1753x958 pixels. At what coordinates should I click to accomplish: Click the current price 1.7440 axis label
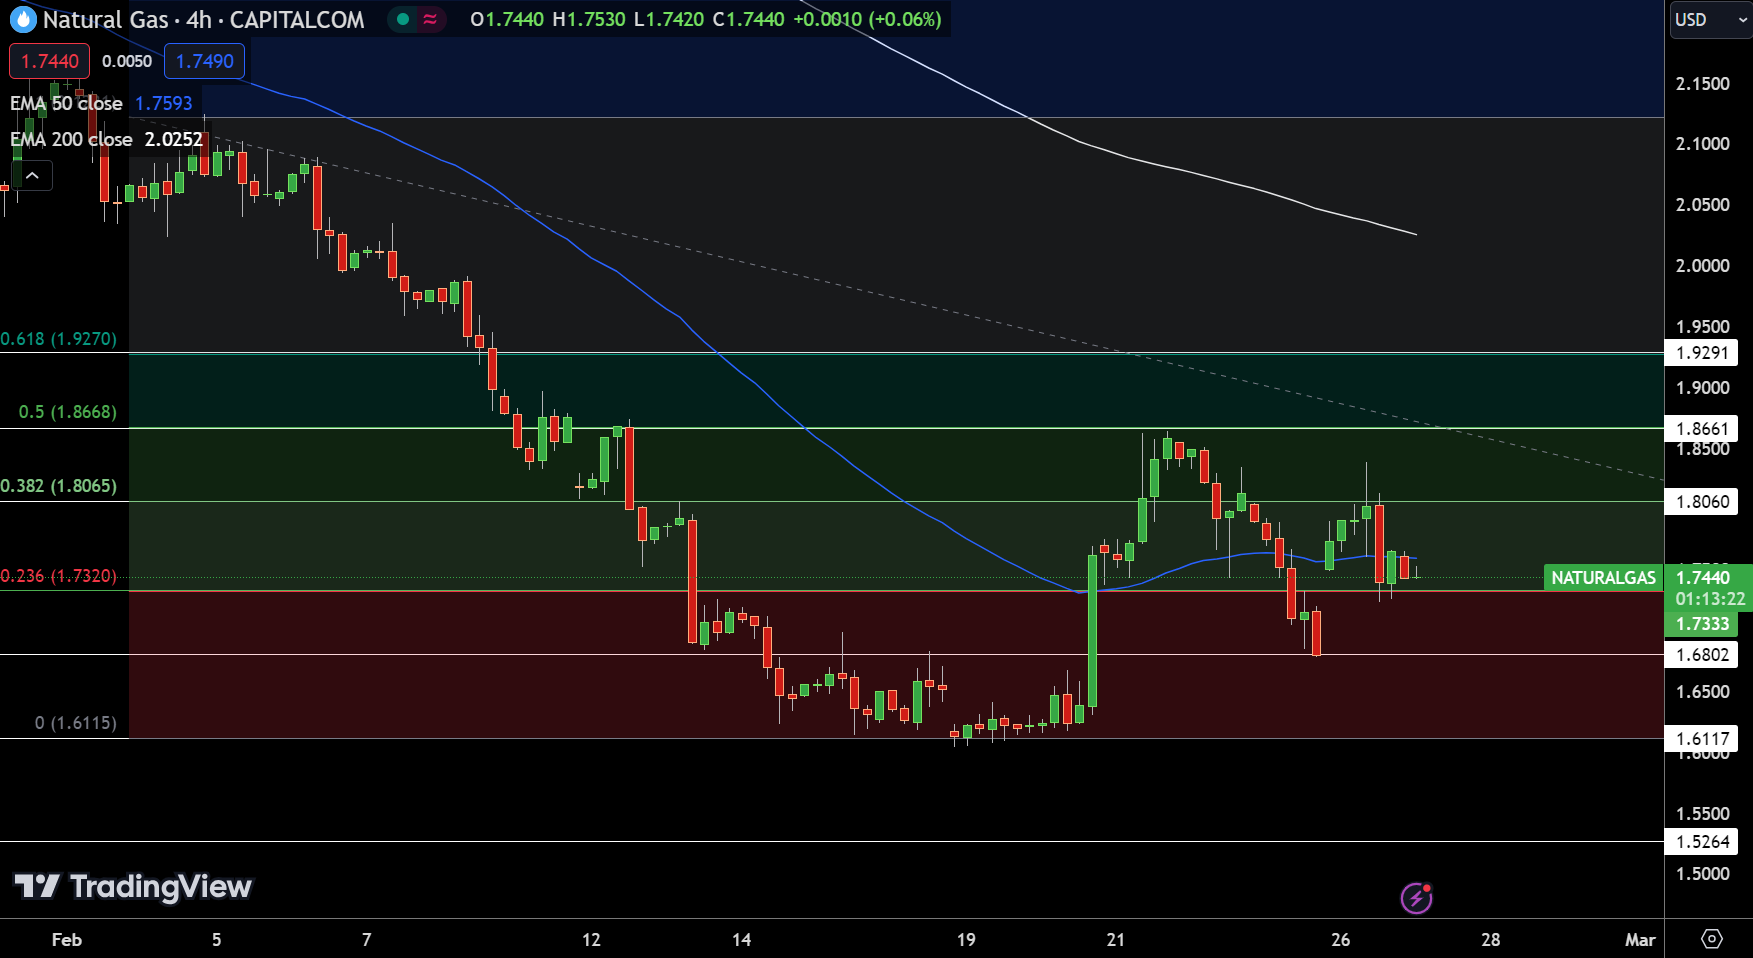tap(1704, 577)
